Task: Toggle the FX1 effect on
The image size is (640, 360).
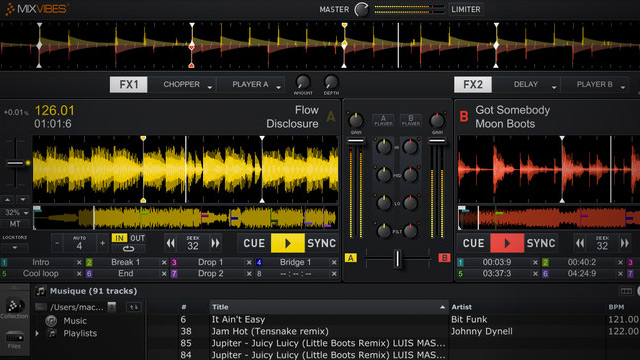Action: 129,84
